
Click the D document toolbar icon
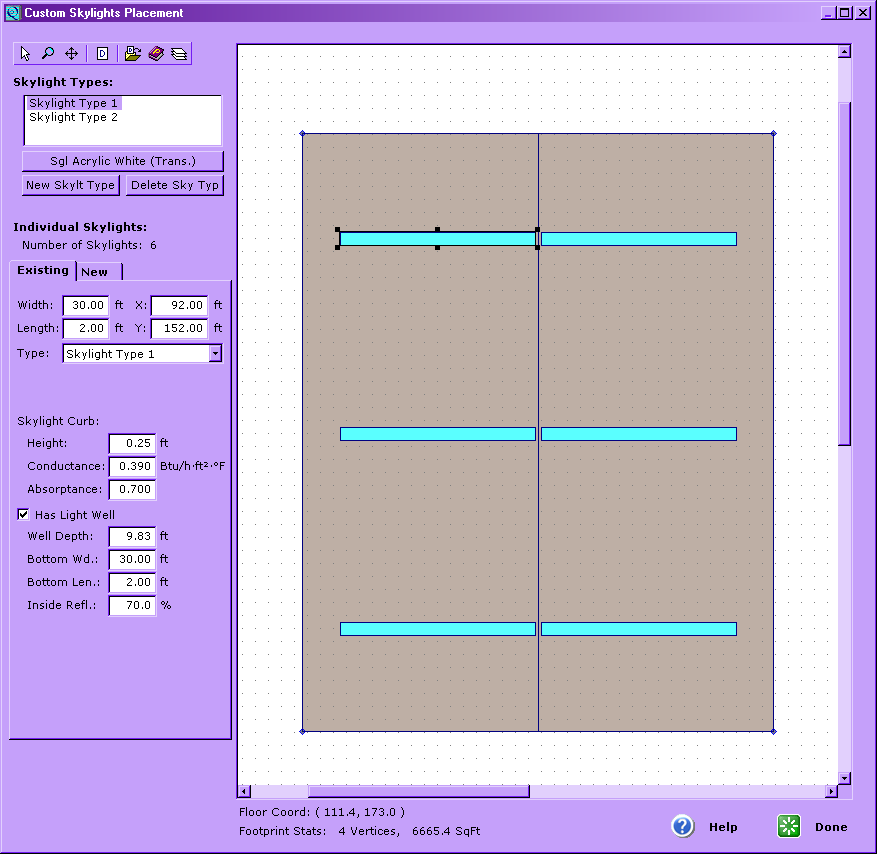(102, 54)
